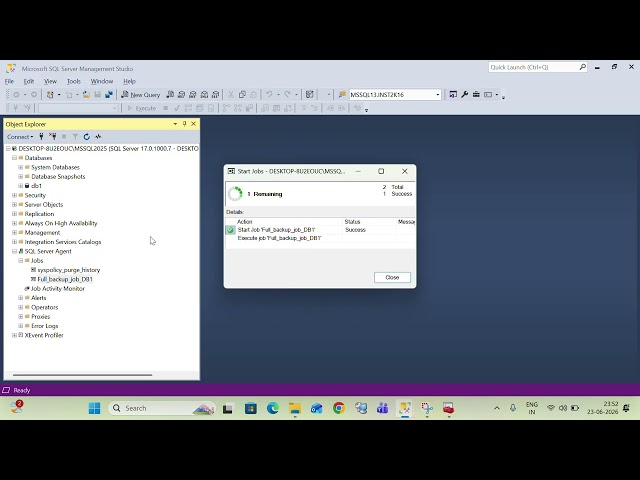Click the Quick Launch search field
This screenshot has width=640, height=480.
pyautogui.click(x=538, y=67)
